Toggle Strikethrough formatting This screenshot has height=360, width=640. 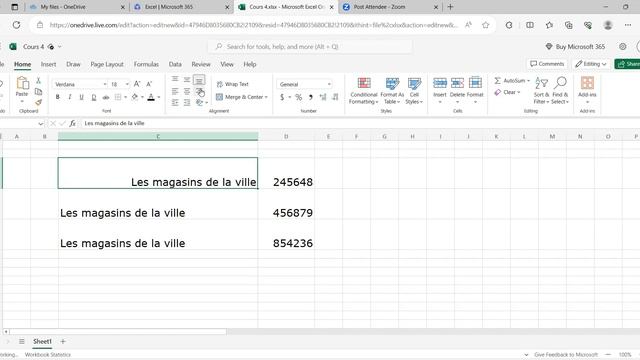click(106, 97)
